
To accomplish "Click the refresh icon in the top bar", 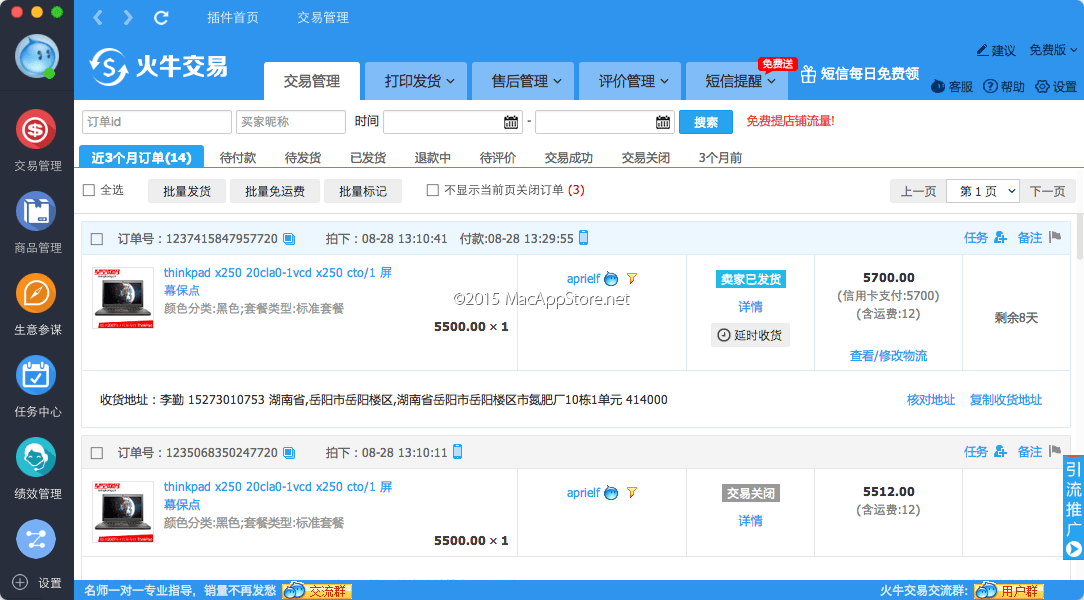I will 161,18.
